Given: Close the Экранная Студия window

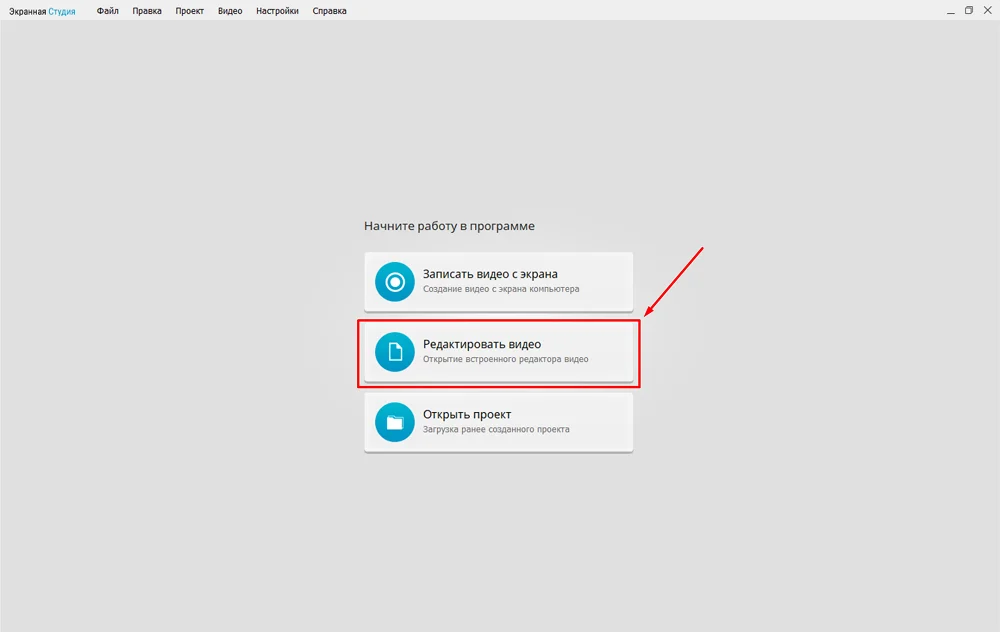Looking at the screenshot, I should pyautogui.click(x=987, y=10).
